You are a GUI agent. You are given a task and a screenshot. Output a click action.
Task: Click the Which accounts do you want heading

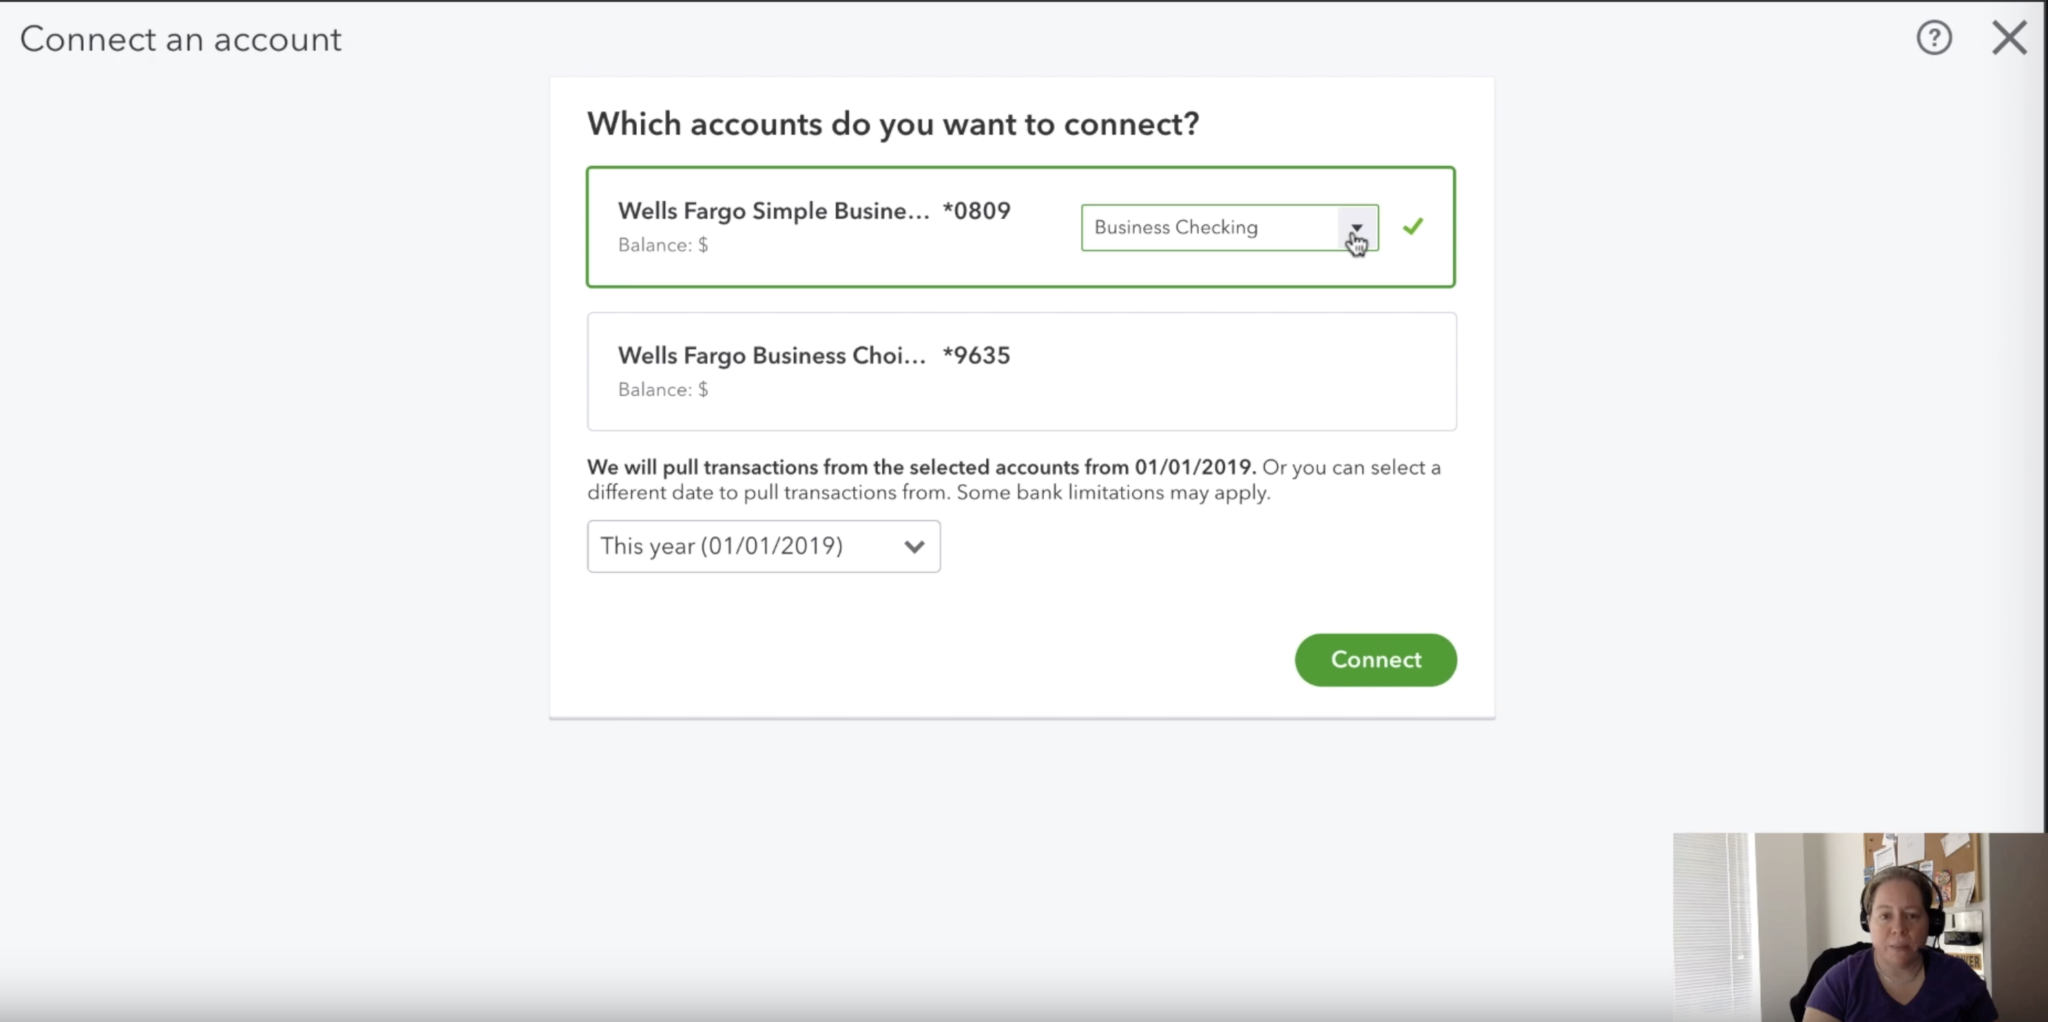(x=893, y=124)
